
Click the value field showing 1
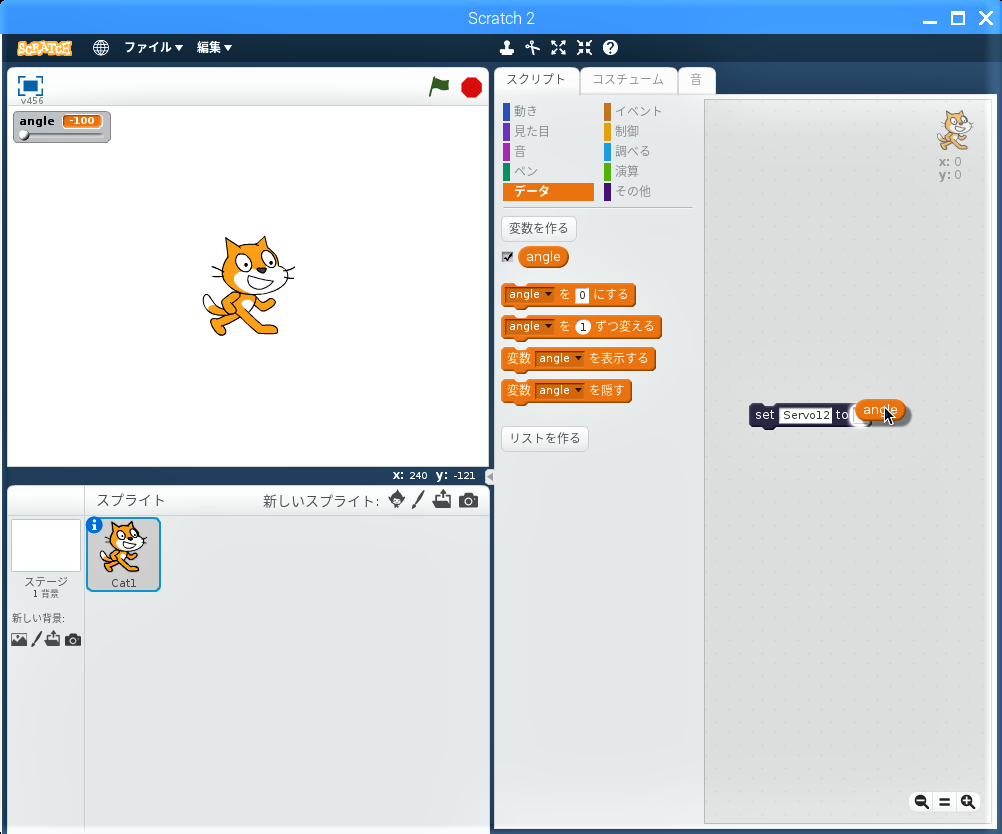coord(582,327)
